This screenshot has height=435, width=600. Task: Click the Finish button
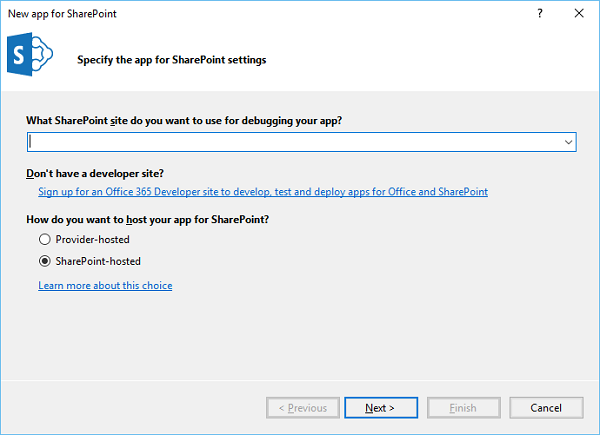click(463, 408)
